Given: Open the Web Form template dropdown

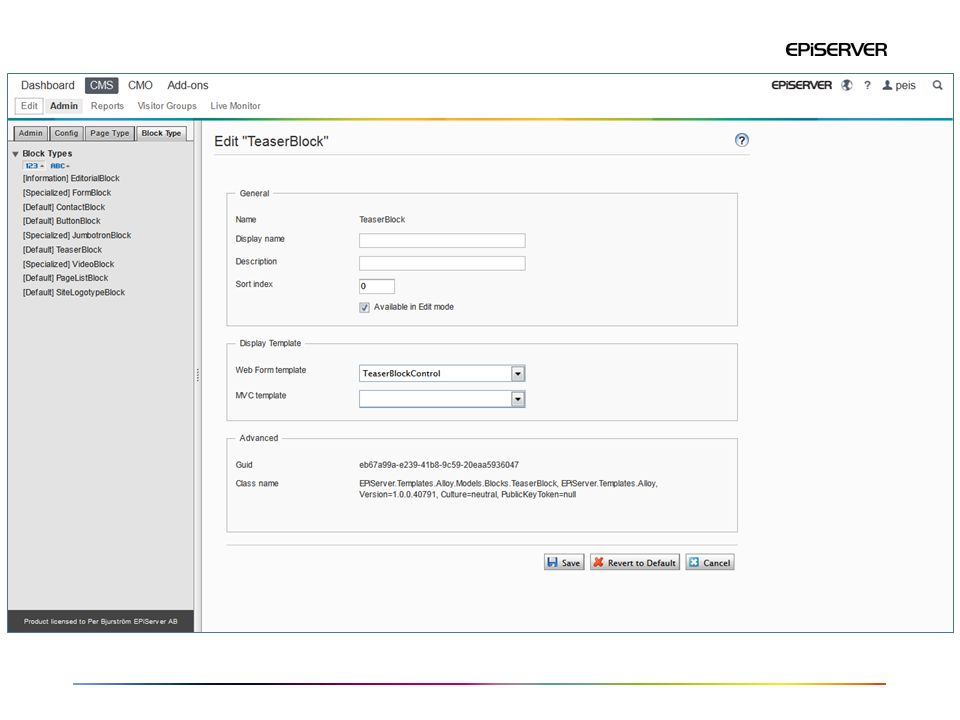Looking at the screenshot, I should point(518,373).
